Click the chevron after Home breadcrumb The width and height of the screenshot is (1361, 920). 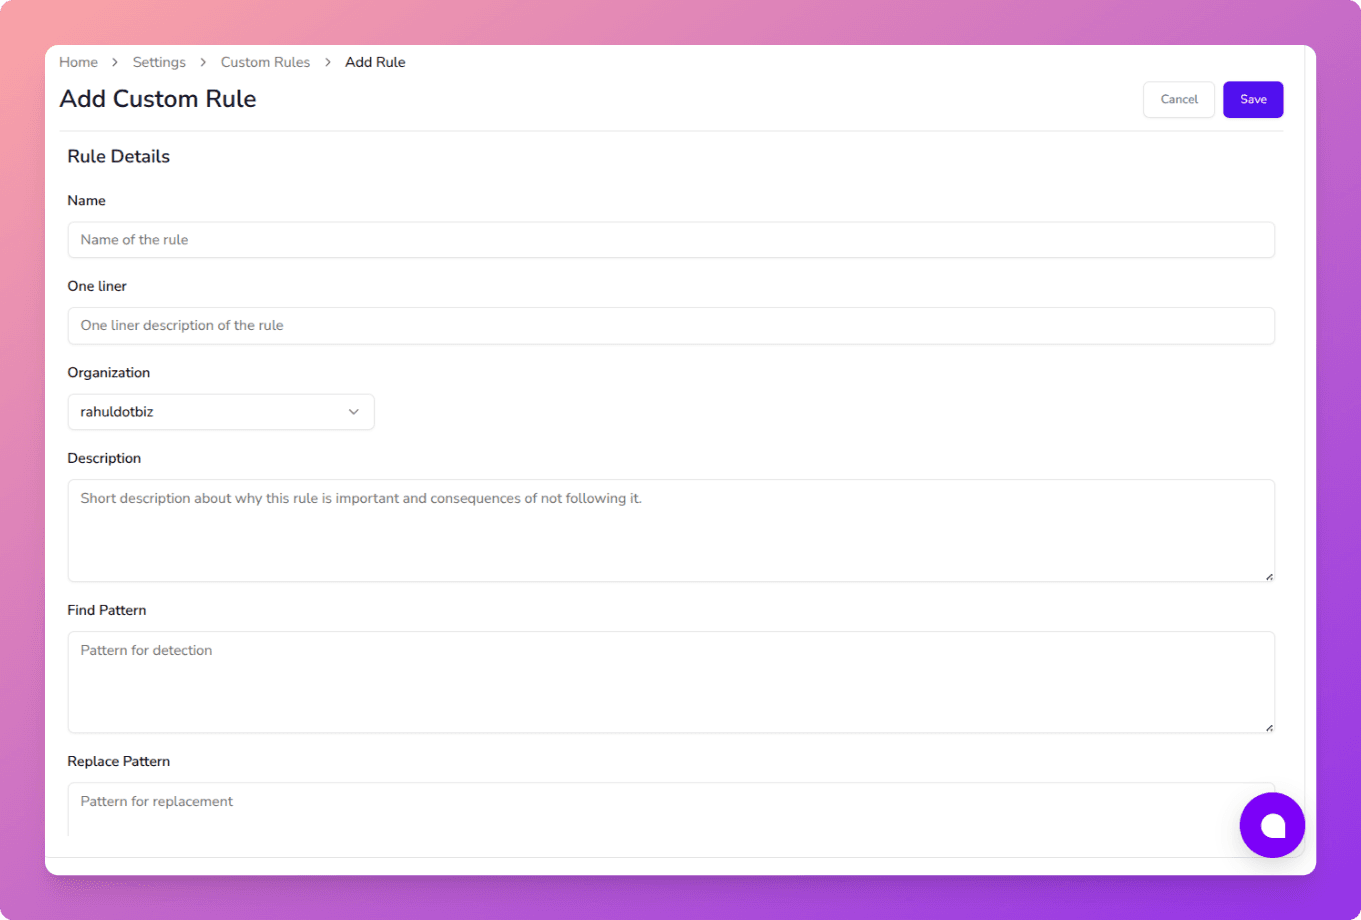115,62
